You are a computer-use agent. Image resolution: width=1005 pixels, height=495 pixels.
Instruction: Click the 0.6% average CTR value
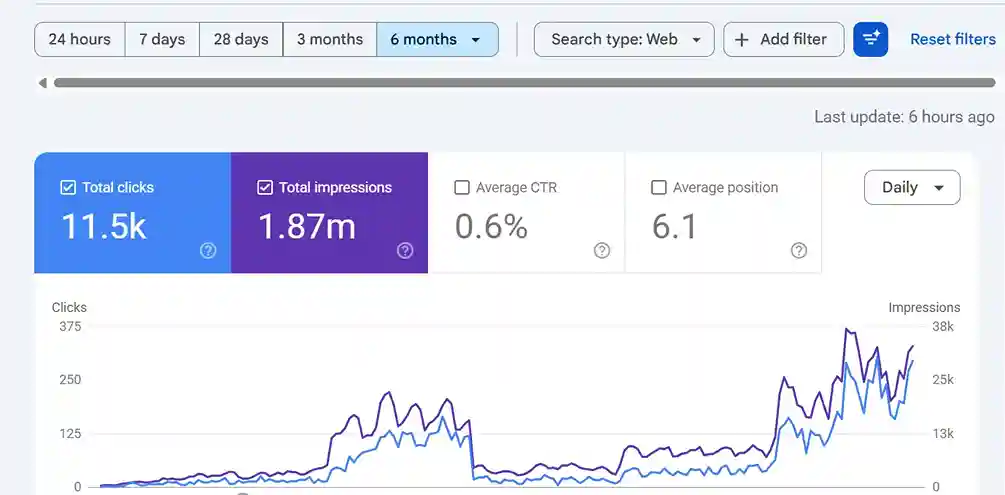tap(491, 226)
